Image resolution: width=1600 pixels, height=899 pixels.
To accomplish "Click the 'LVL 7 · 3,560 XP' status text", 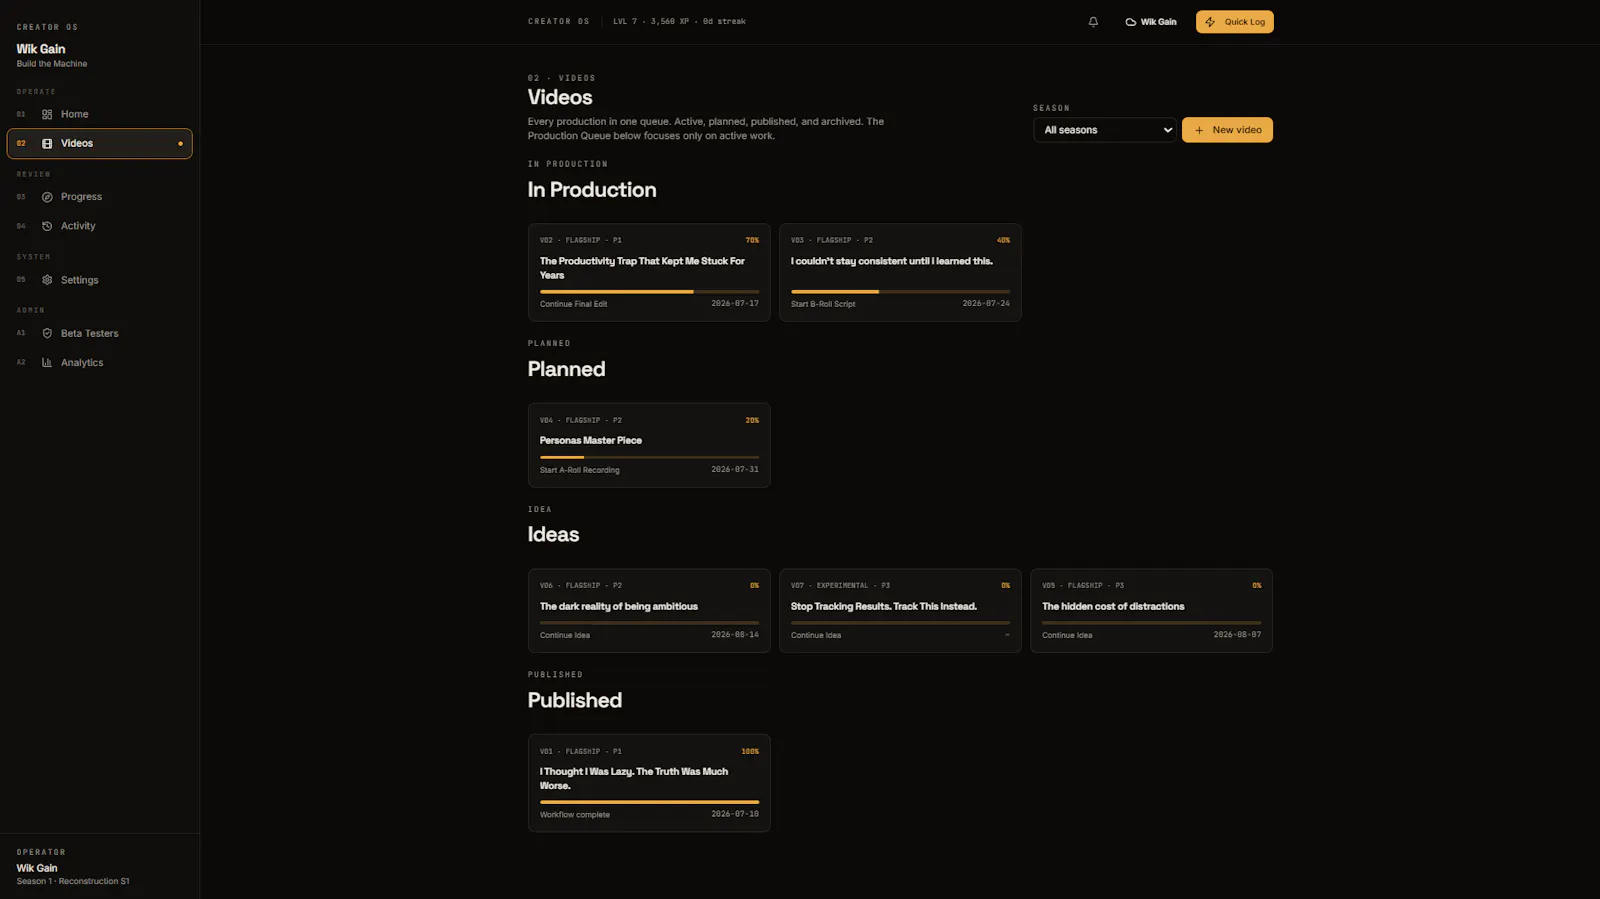I will pyautogui.click(x=651, y=21).
